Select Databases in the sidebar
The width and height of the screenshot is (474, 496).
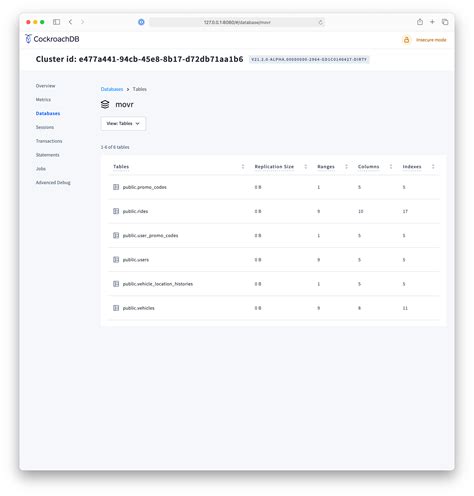click(x=48, y=113)
